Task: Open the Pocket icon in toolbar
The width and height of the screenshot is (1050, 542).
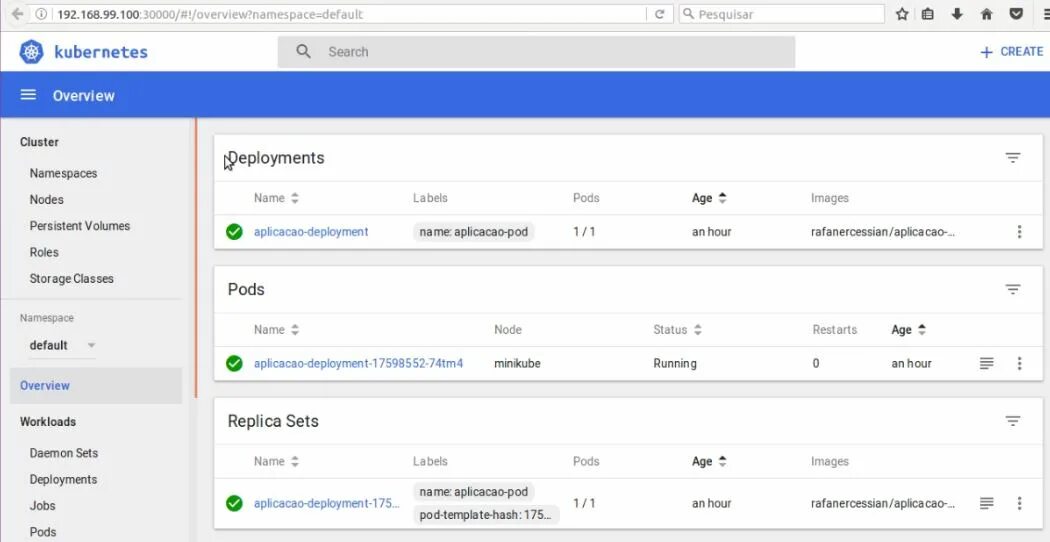Action: click(x=1017, y=13)
